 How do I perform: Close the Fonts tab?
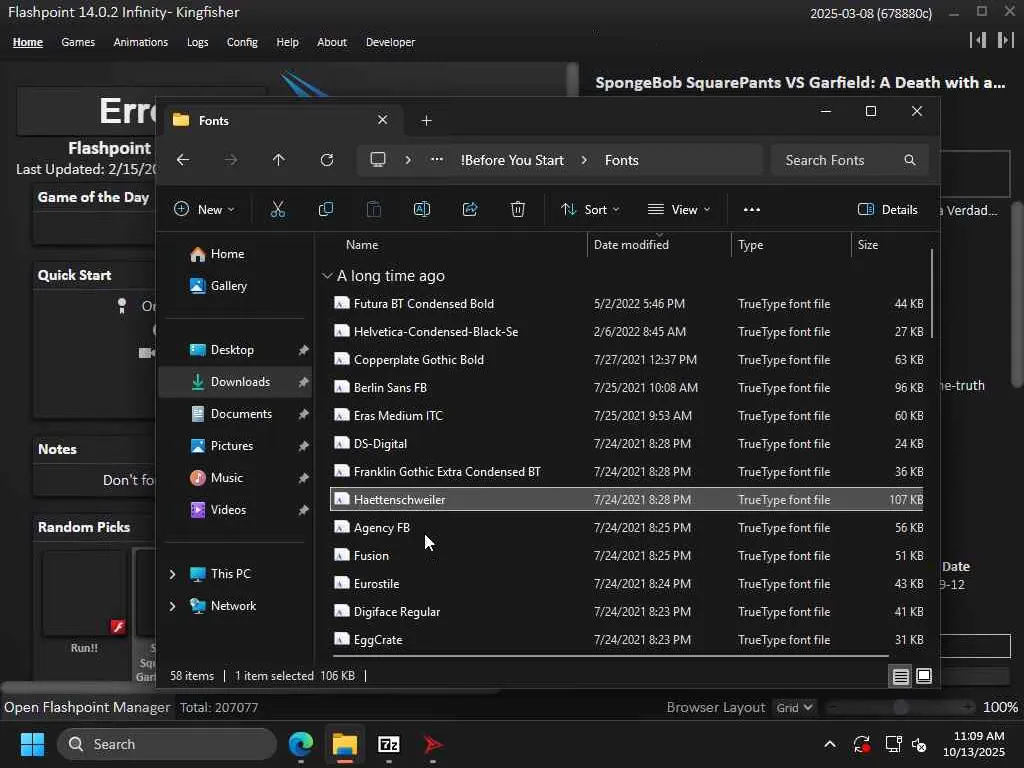[383, 120]
